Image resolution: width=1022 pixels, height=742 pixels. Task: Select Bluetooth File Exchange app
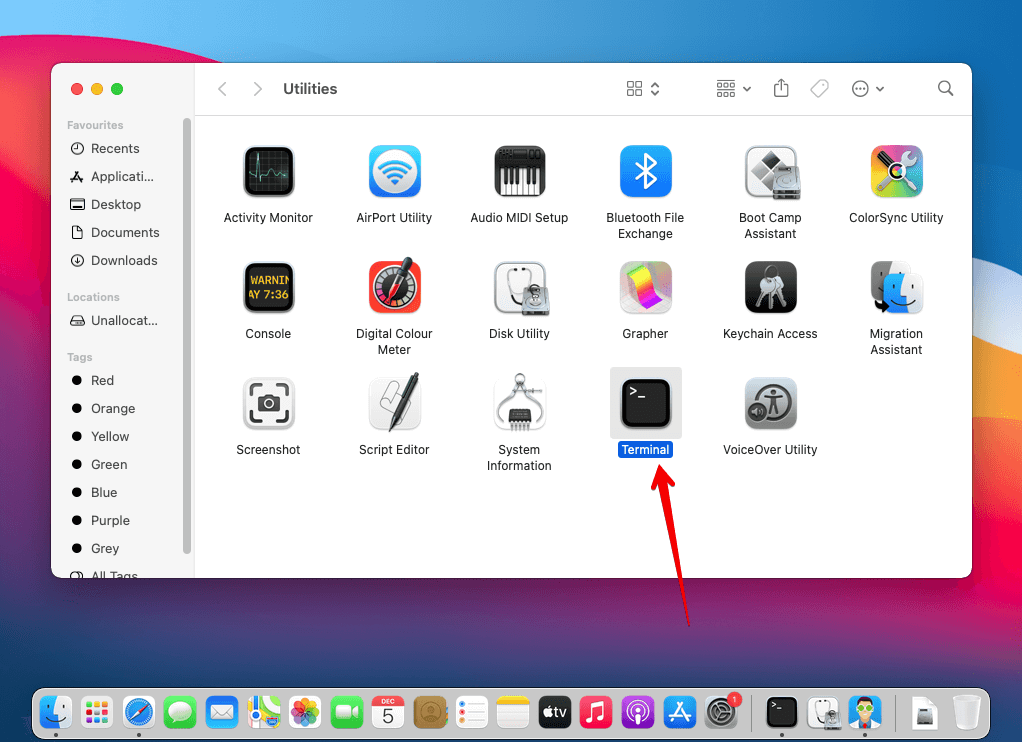645,171
